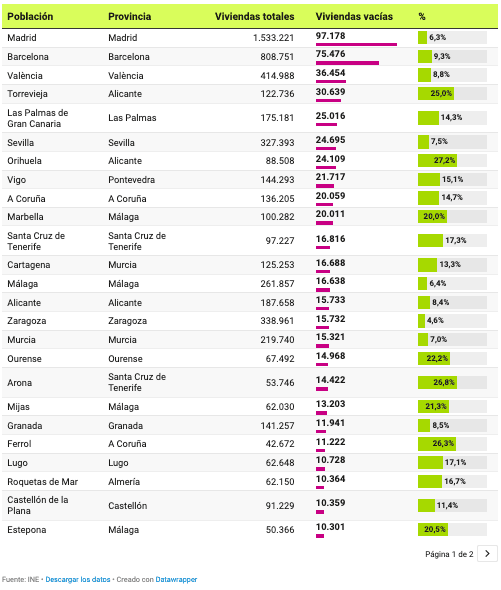Open the Datawrapper link

[x=176, y=579]
